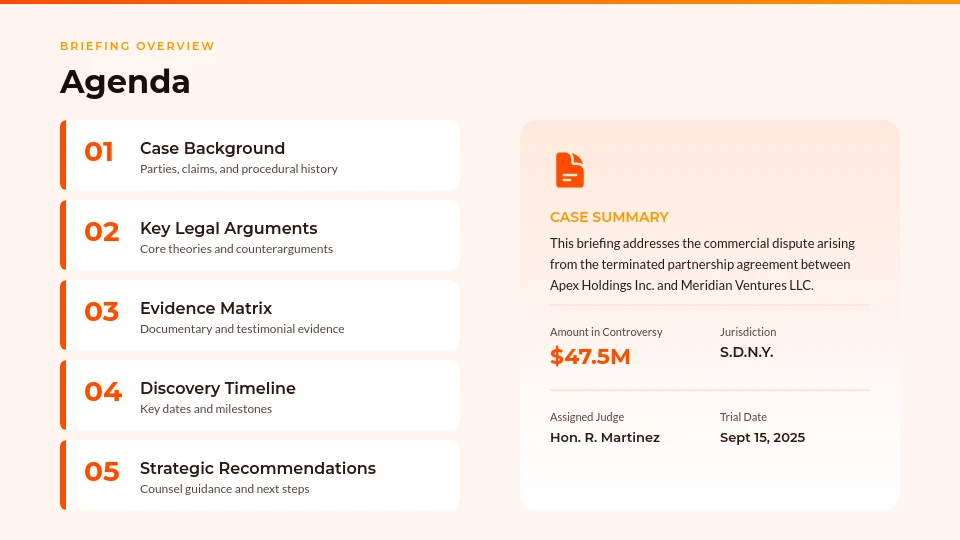Select the $47.5M amount value
Image resolution: width=960 pixels, height=540 pixels.
(590, 356)
